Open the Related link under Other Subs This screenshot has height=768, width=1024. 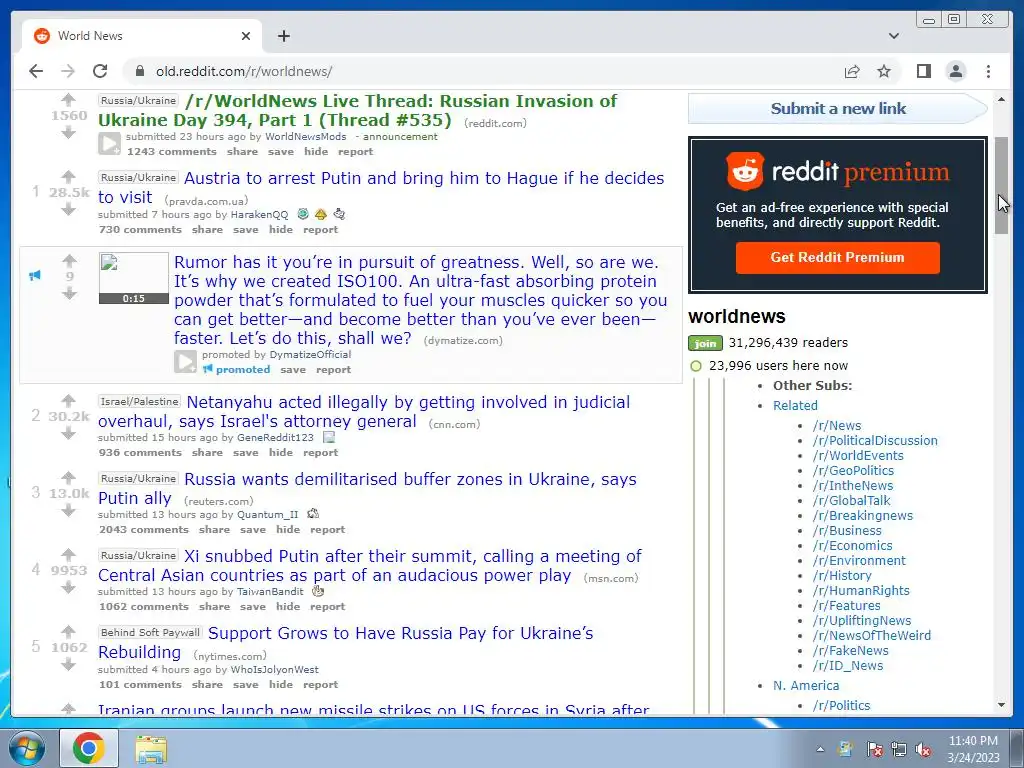click(x=795, y=406)
